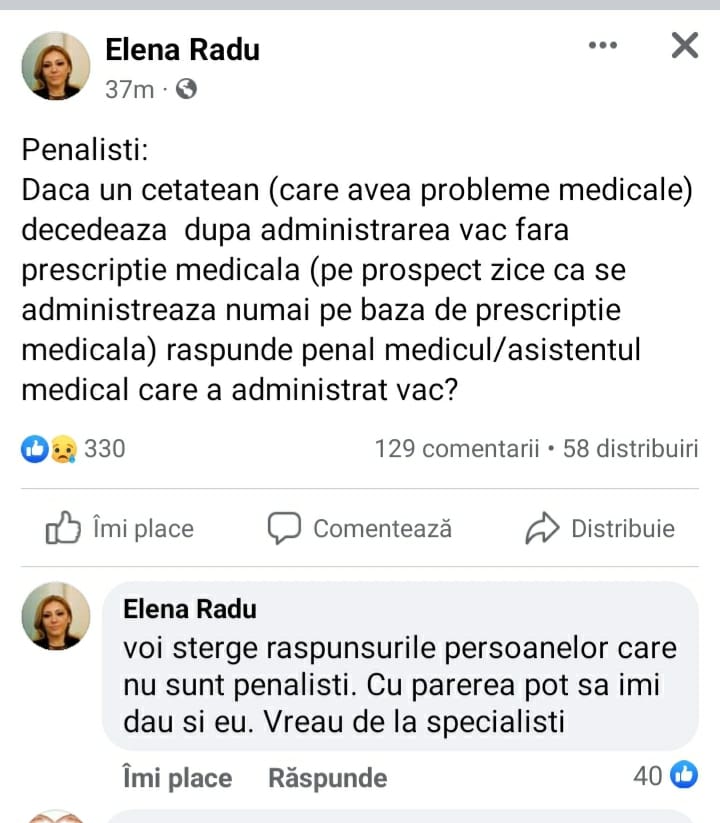Open the three-dot post options menu

602,46
